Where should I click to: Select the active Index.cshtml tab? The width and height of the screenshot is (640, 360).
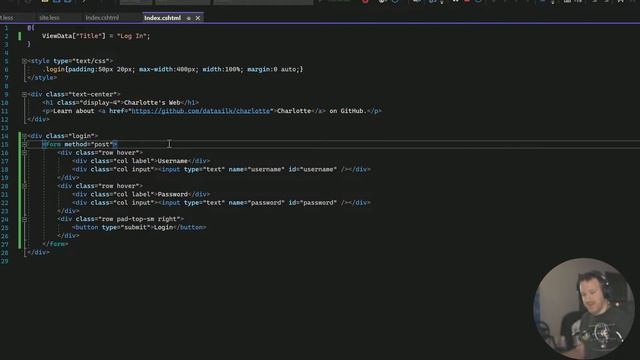pyautogui.click(x=162, y=18)
